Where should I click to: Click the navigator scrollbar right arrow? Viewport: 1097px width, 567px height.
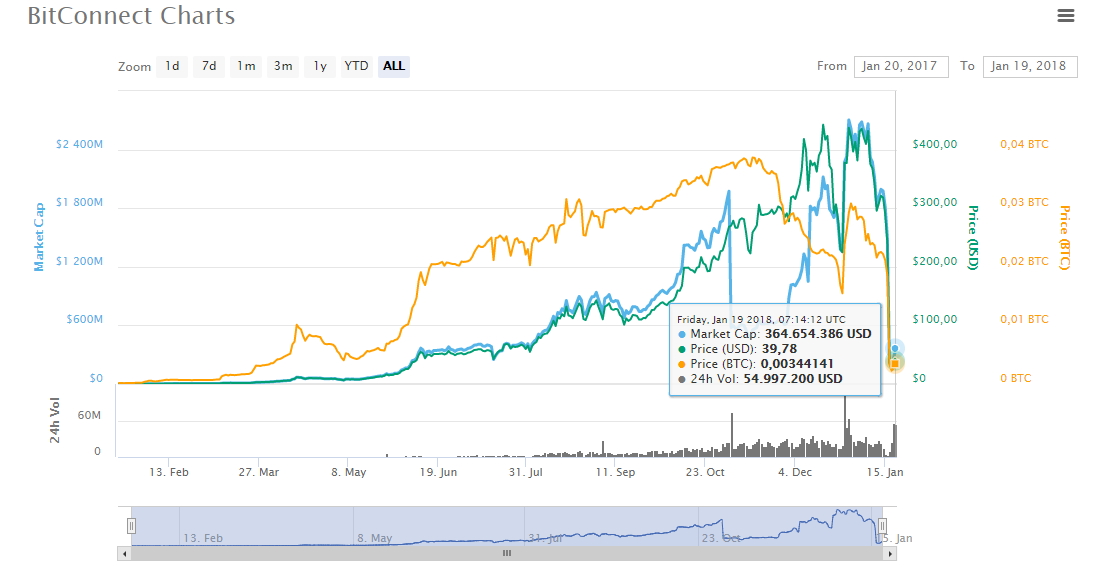890,554
